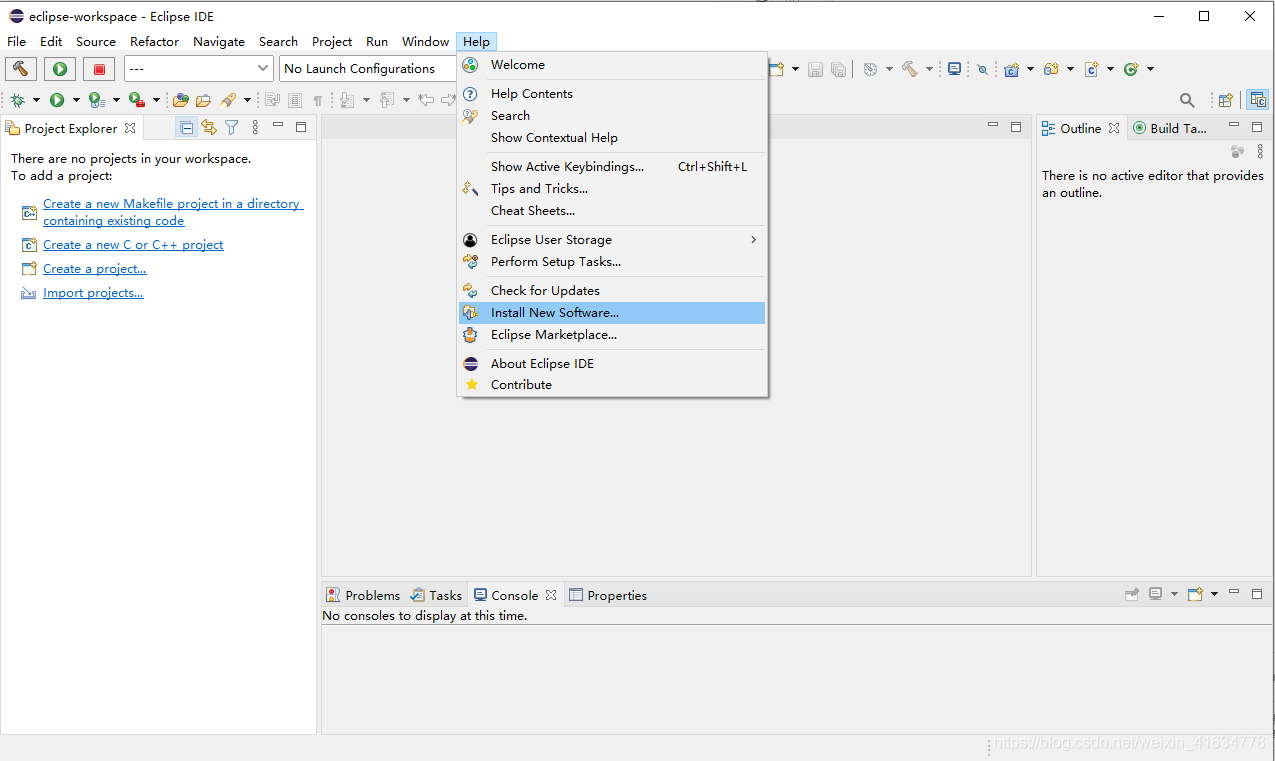
Task: Click the Open Element toolbar icon
Action: pyautogui.click(x=181, y=100)
